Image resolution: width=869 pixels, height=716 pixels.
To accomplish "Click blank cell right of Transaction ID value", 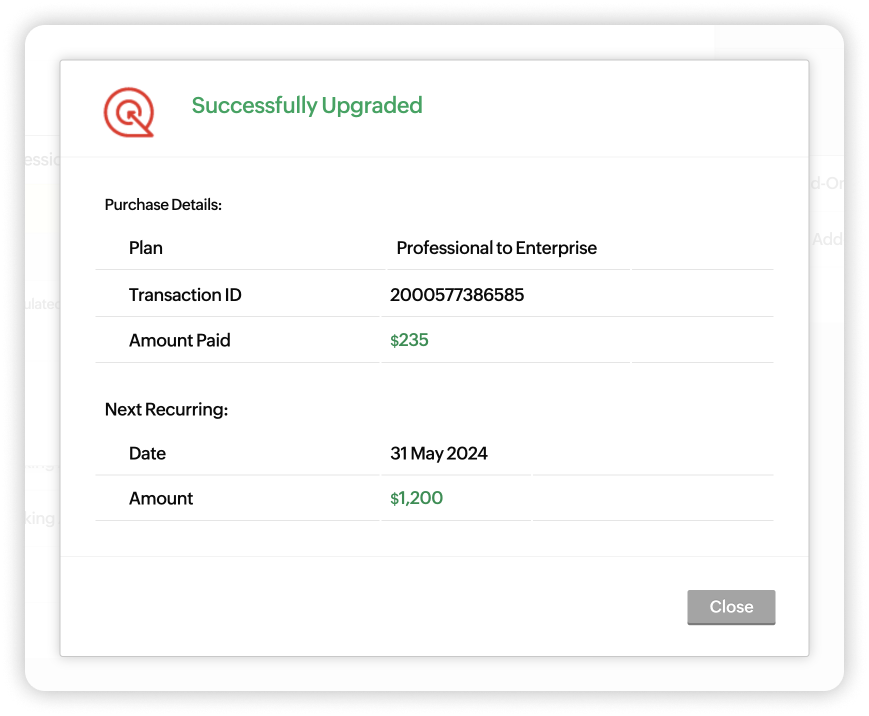I will pyautogui.click(x=702, y=295).
